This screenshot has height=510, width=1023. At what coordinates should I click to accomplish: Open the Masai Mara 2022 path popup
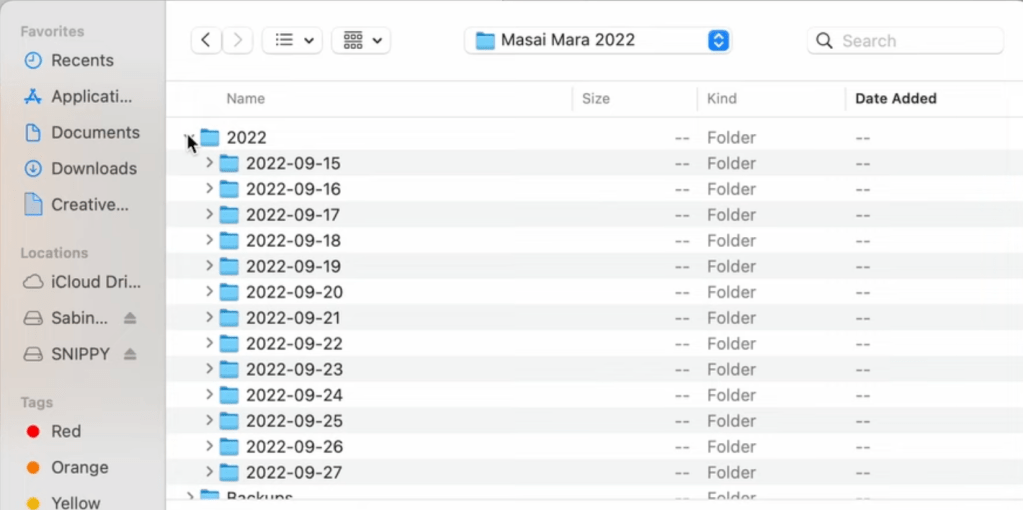tap(598, 41)
